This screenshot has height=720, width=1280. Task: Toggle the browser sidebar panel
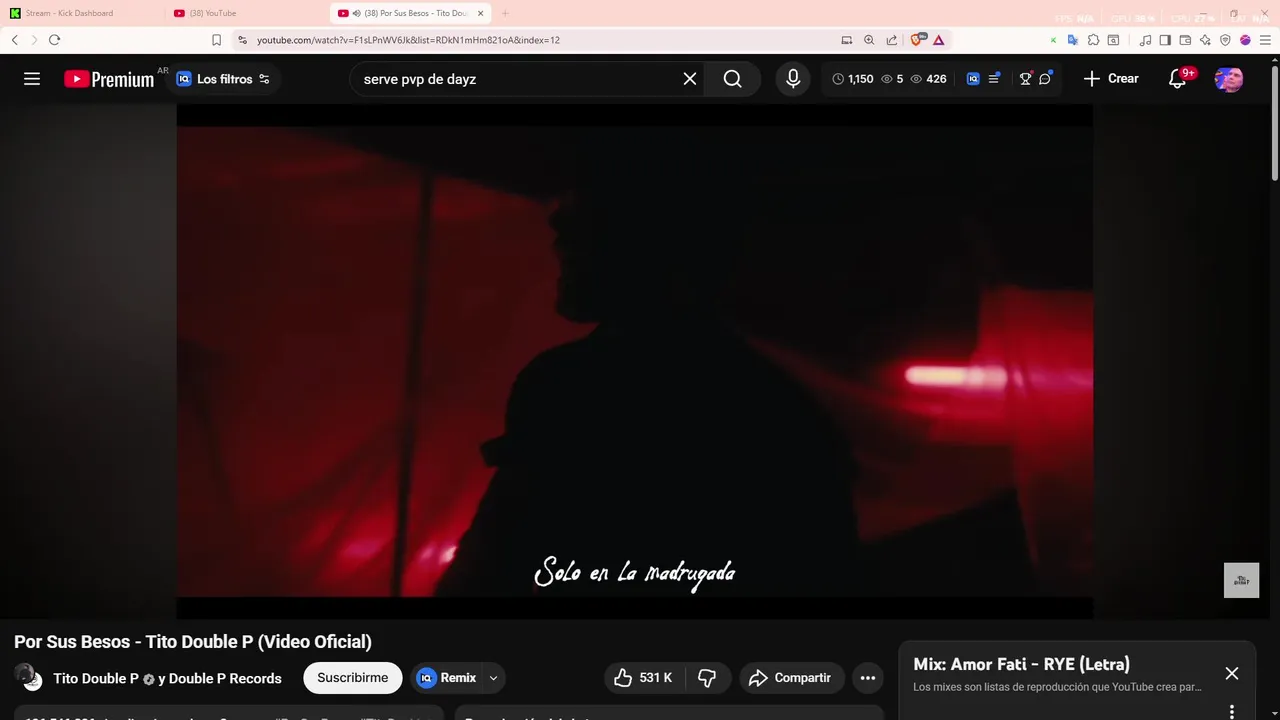tap(1165, 40)
